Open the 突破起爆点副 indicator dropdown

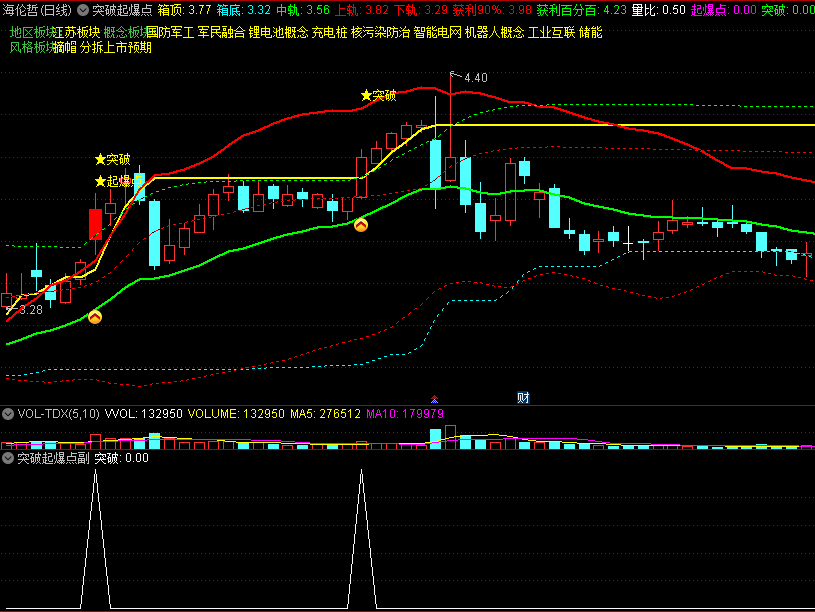coord(8,458)
